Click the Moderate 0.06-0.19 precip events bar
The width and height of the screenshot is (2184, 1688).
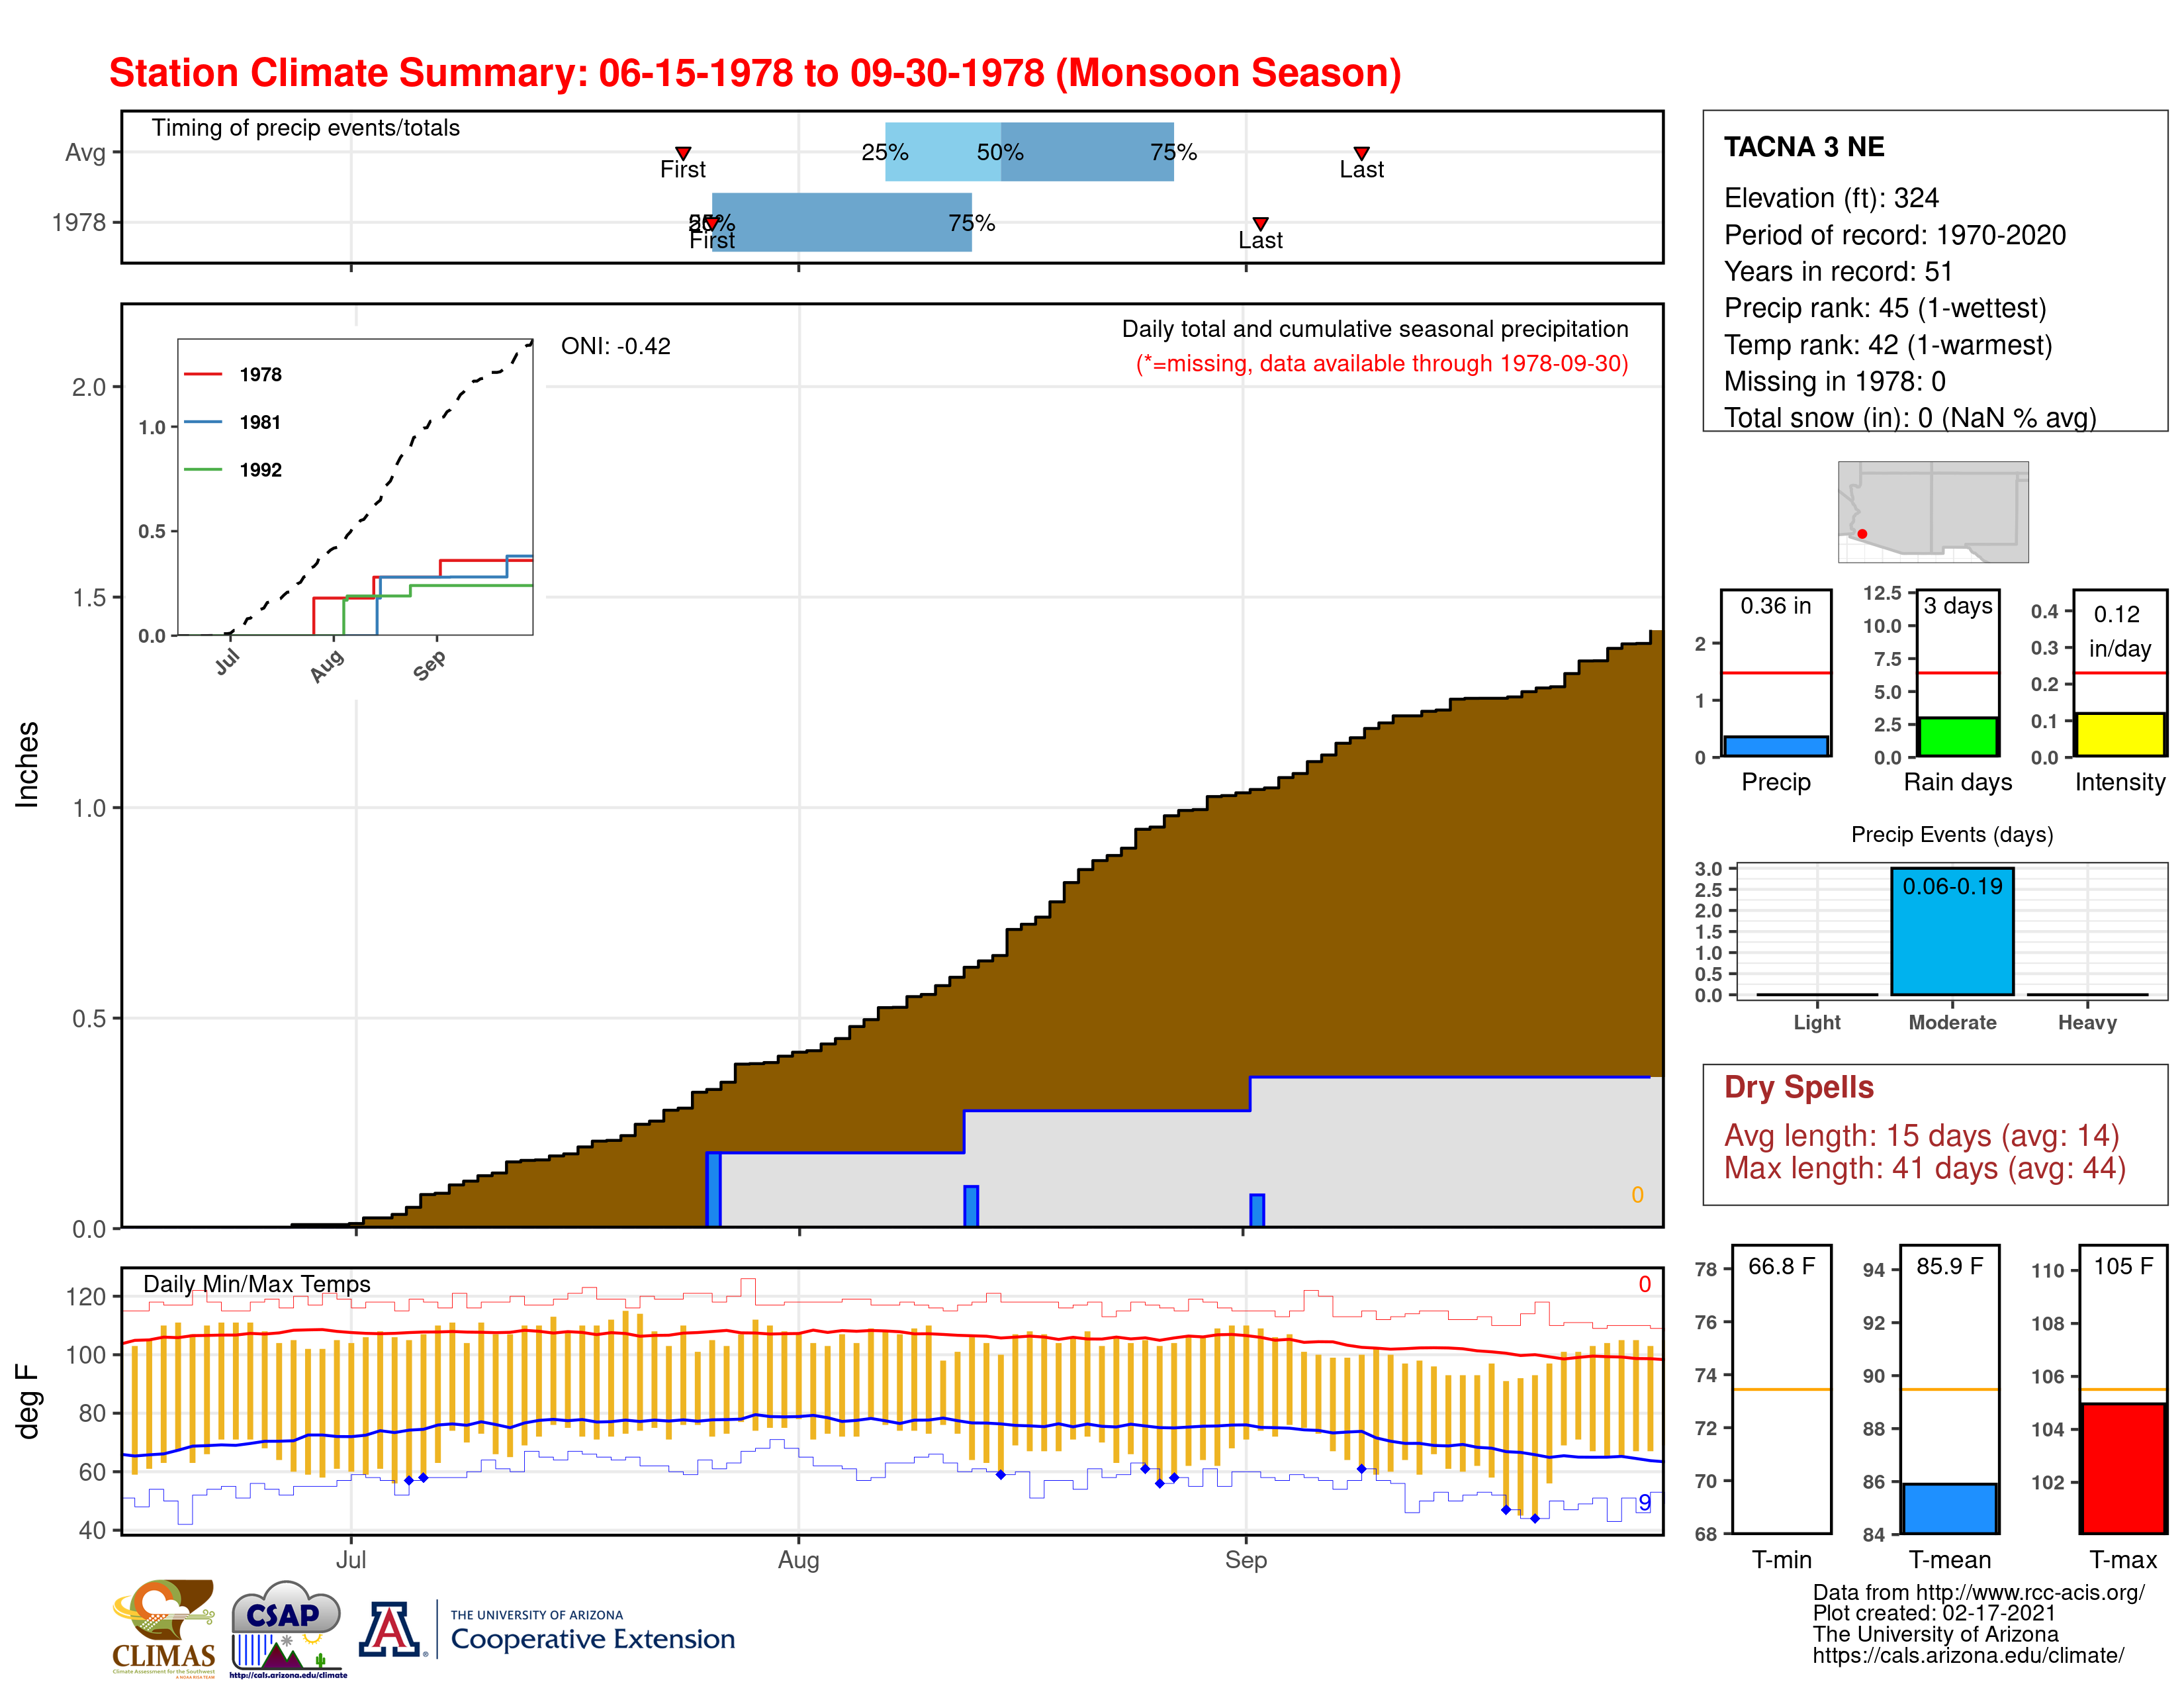pyautogui.click(x=1952, y=931)
